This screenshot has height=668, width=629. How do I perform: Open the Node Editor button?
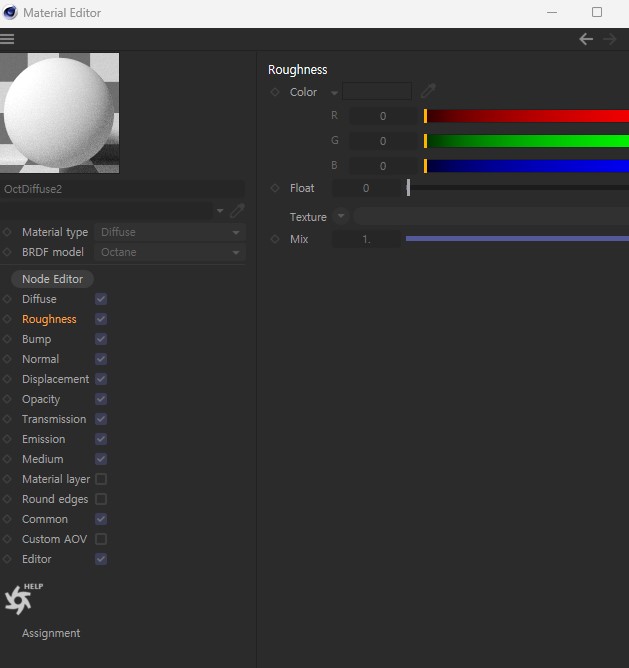click(x=52, y=279)
